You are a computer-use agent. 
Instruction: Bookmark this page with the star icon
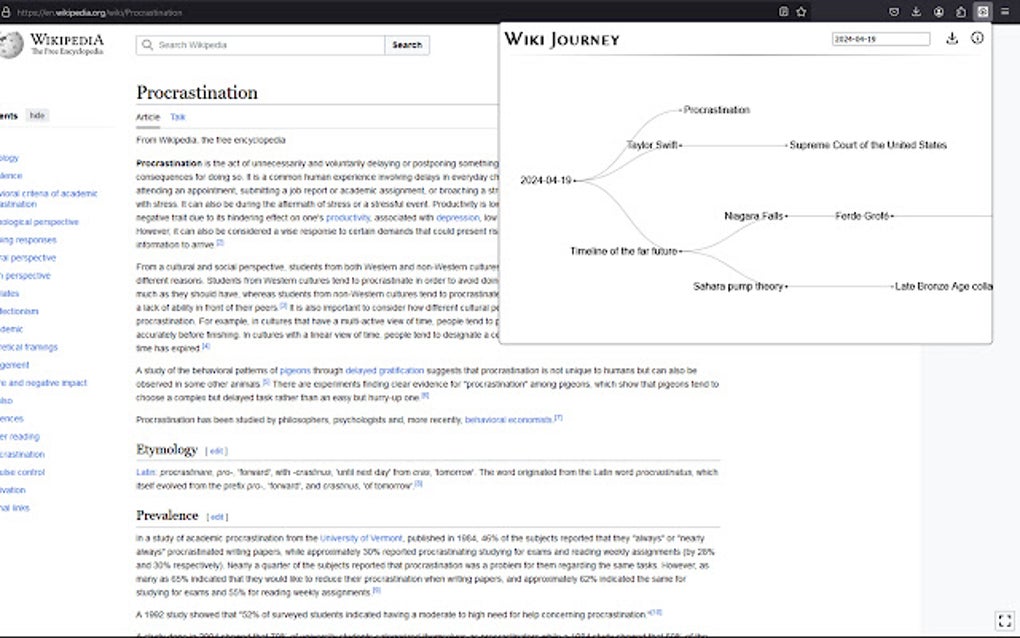point(800,11)
